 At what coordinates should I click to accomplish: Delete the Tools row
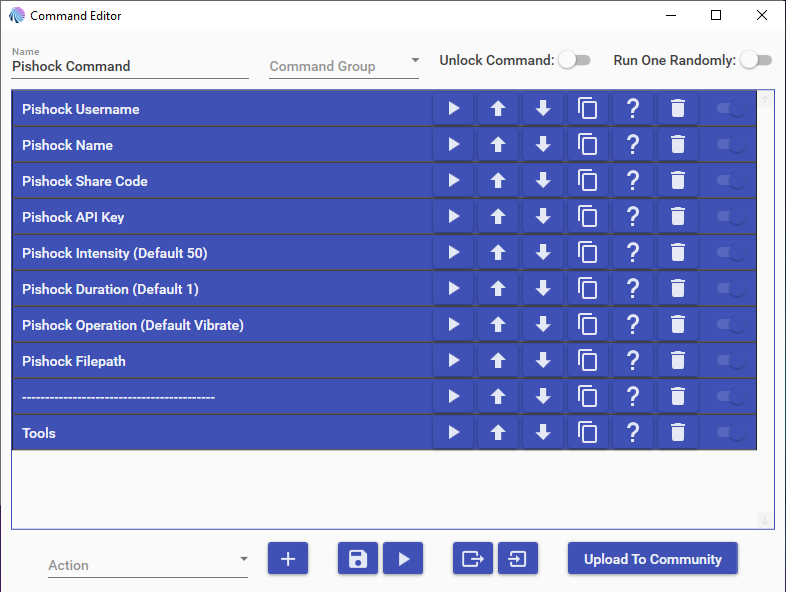coord(678,433)
